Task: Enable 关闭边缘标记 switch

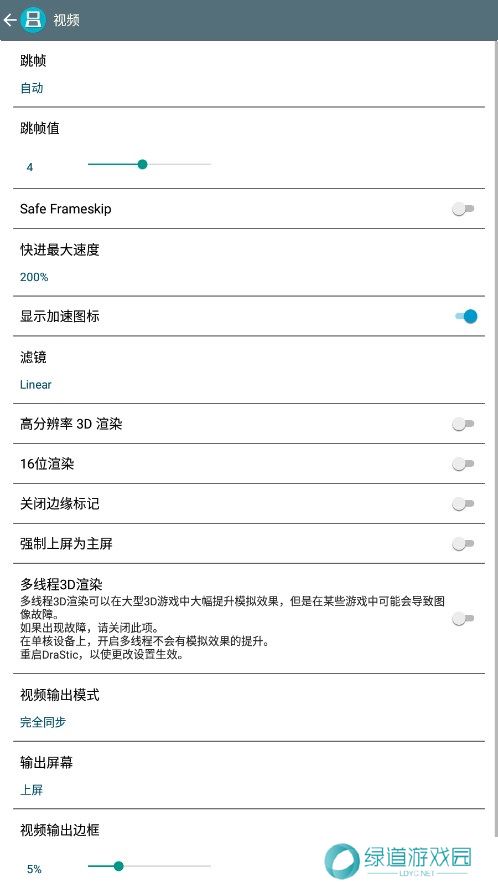Action: coord(463,504)
